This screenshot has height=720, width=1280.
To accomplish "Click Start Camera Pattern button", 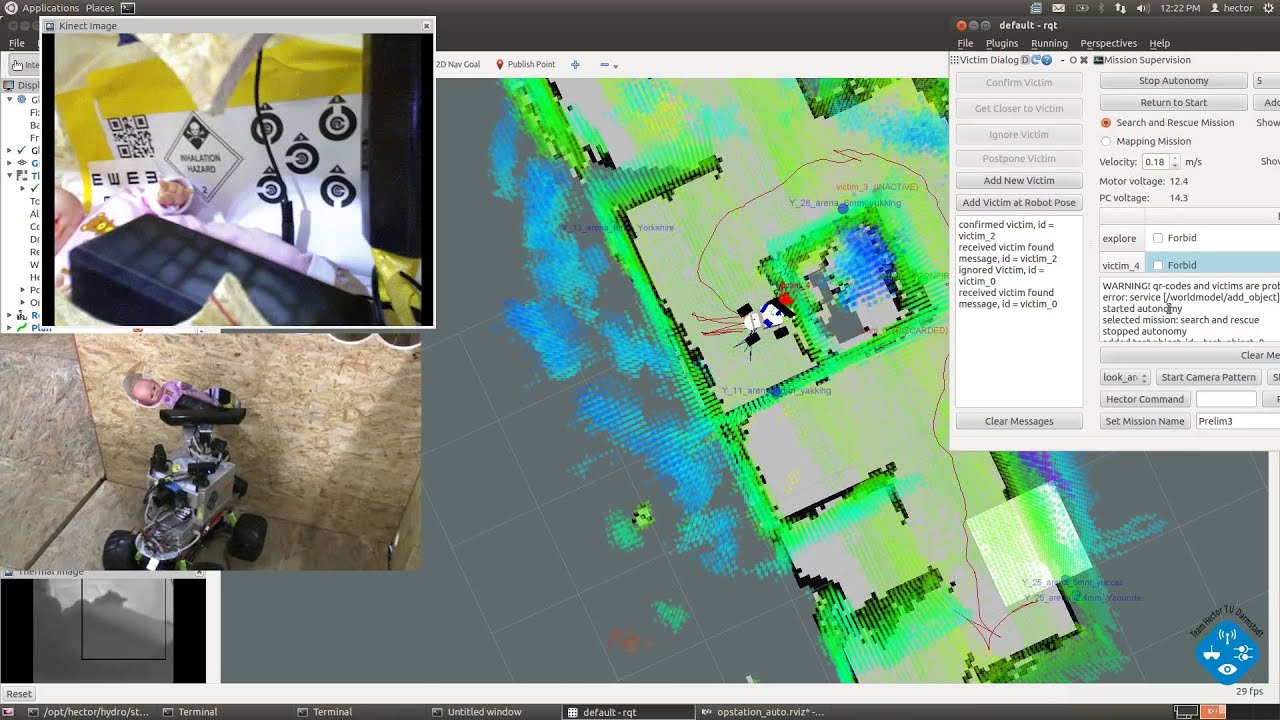I will tap(1208, 377).
